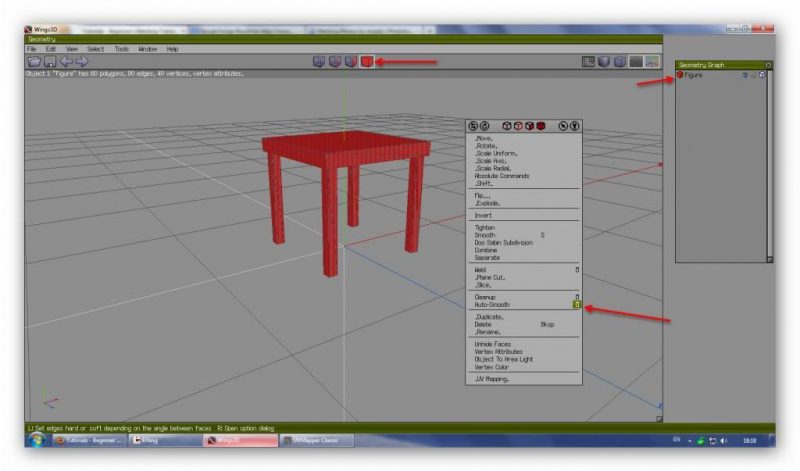Click Vertex Color in context menu
The width and height of the screenshot is (800, 471).
(492, 367)
